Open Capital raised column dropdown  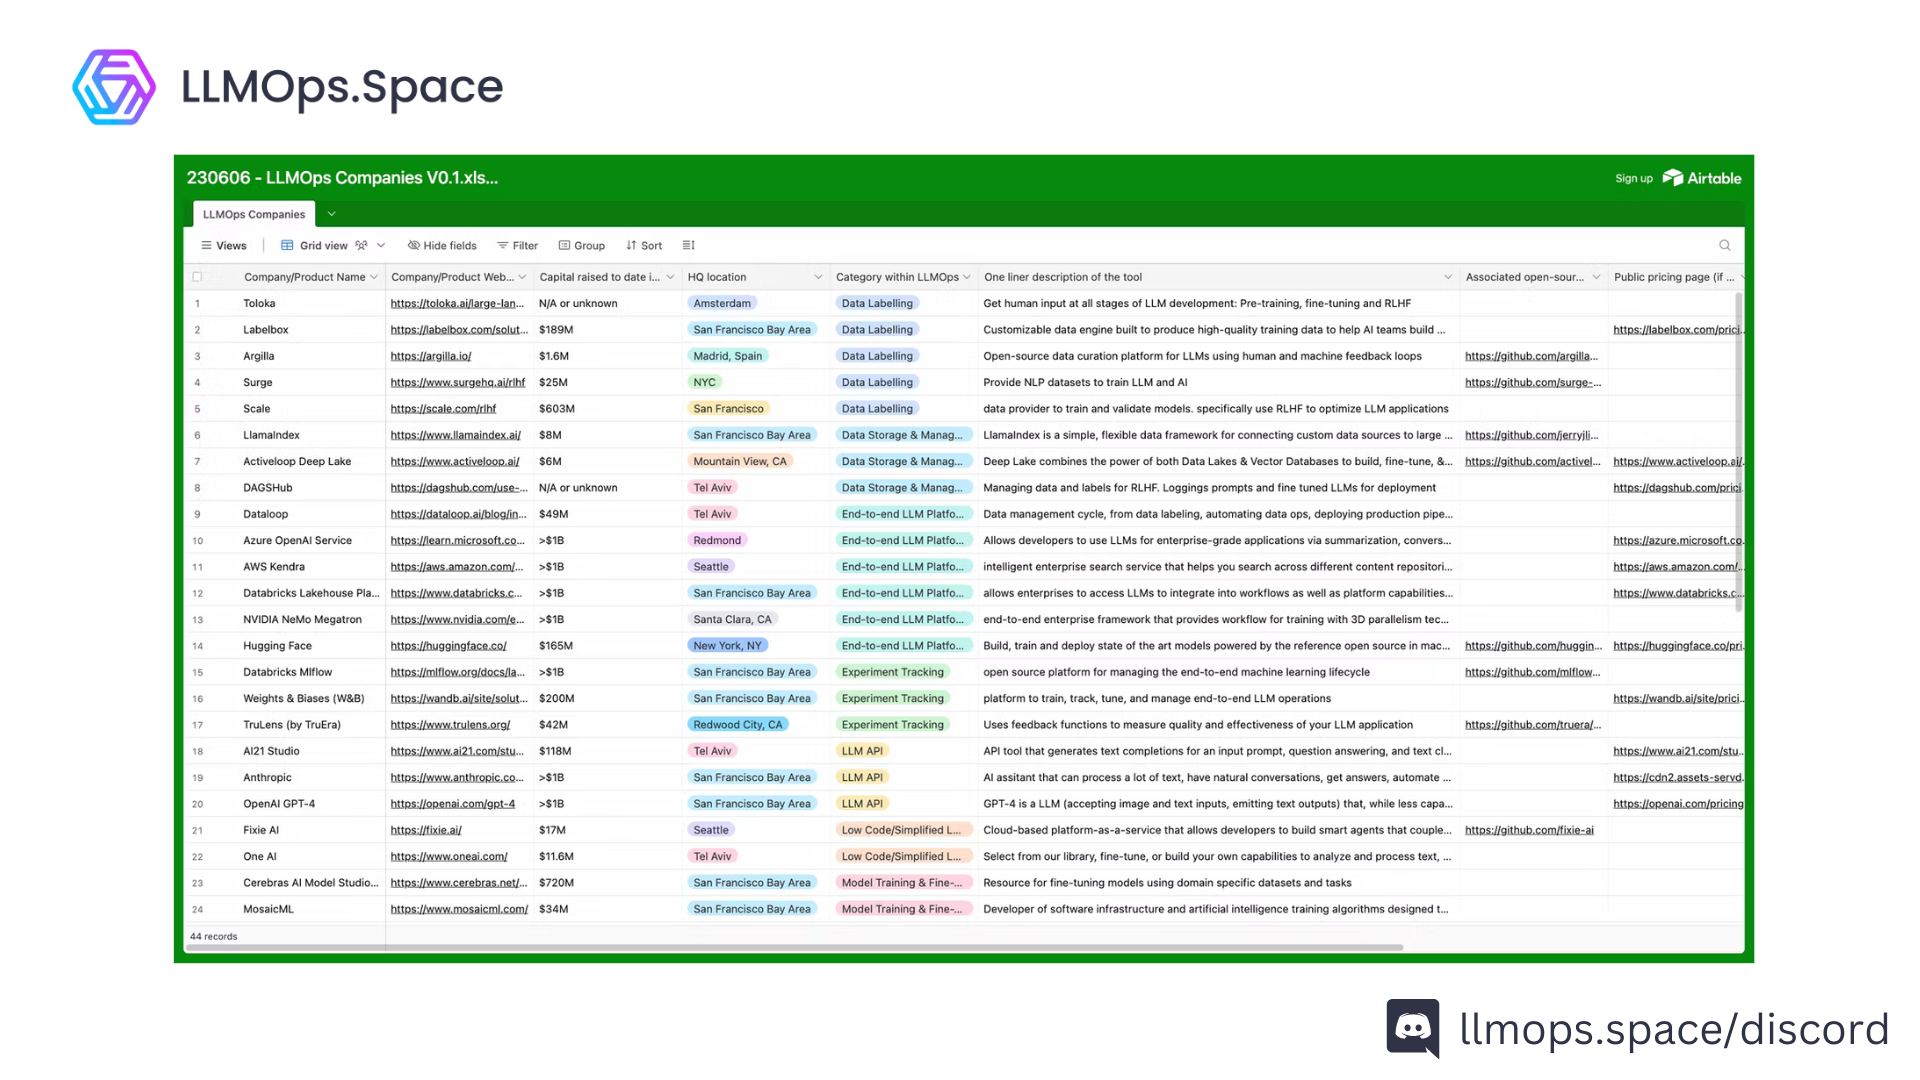[670, 277]
